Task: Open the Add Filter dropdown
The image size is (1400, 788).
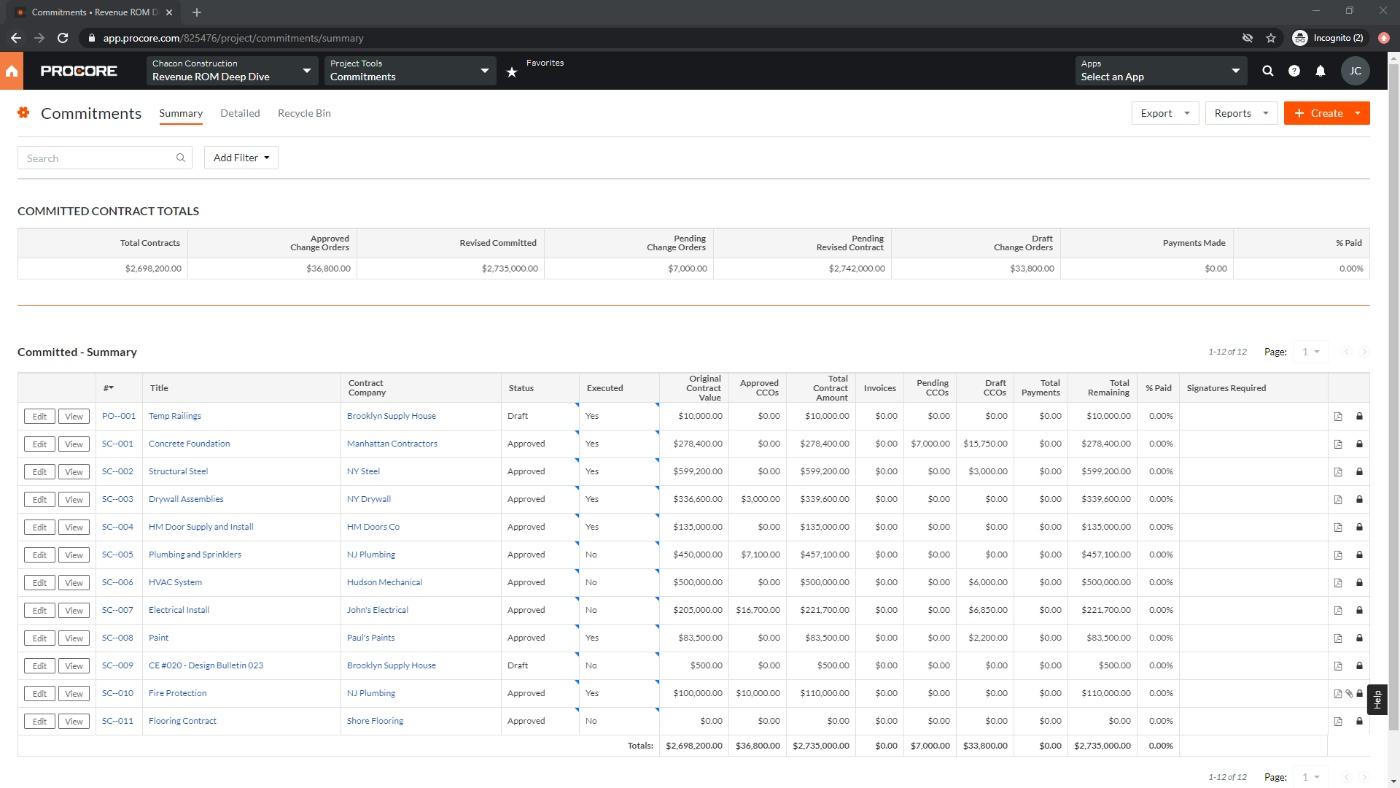Action: click(240, 157)
